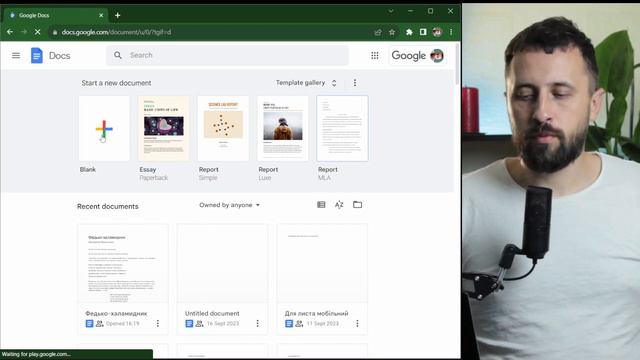Click the Google logo text
Image resolution: width=640 pixels, height=360 pixels.
coord(409,56)
